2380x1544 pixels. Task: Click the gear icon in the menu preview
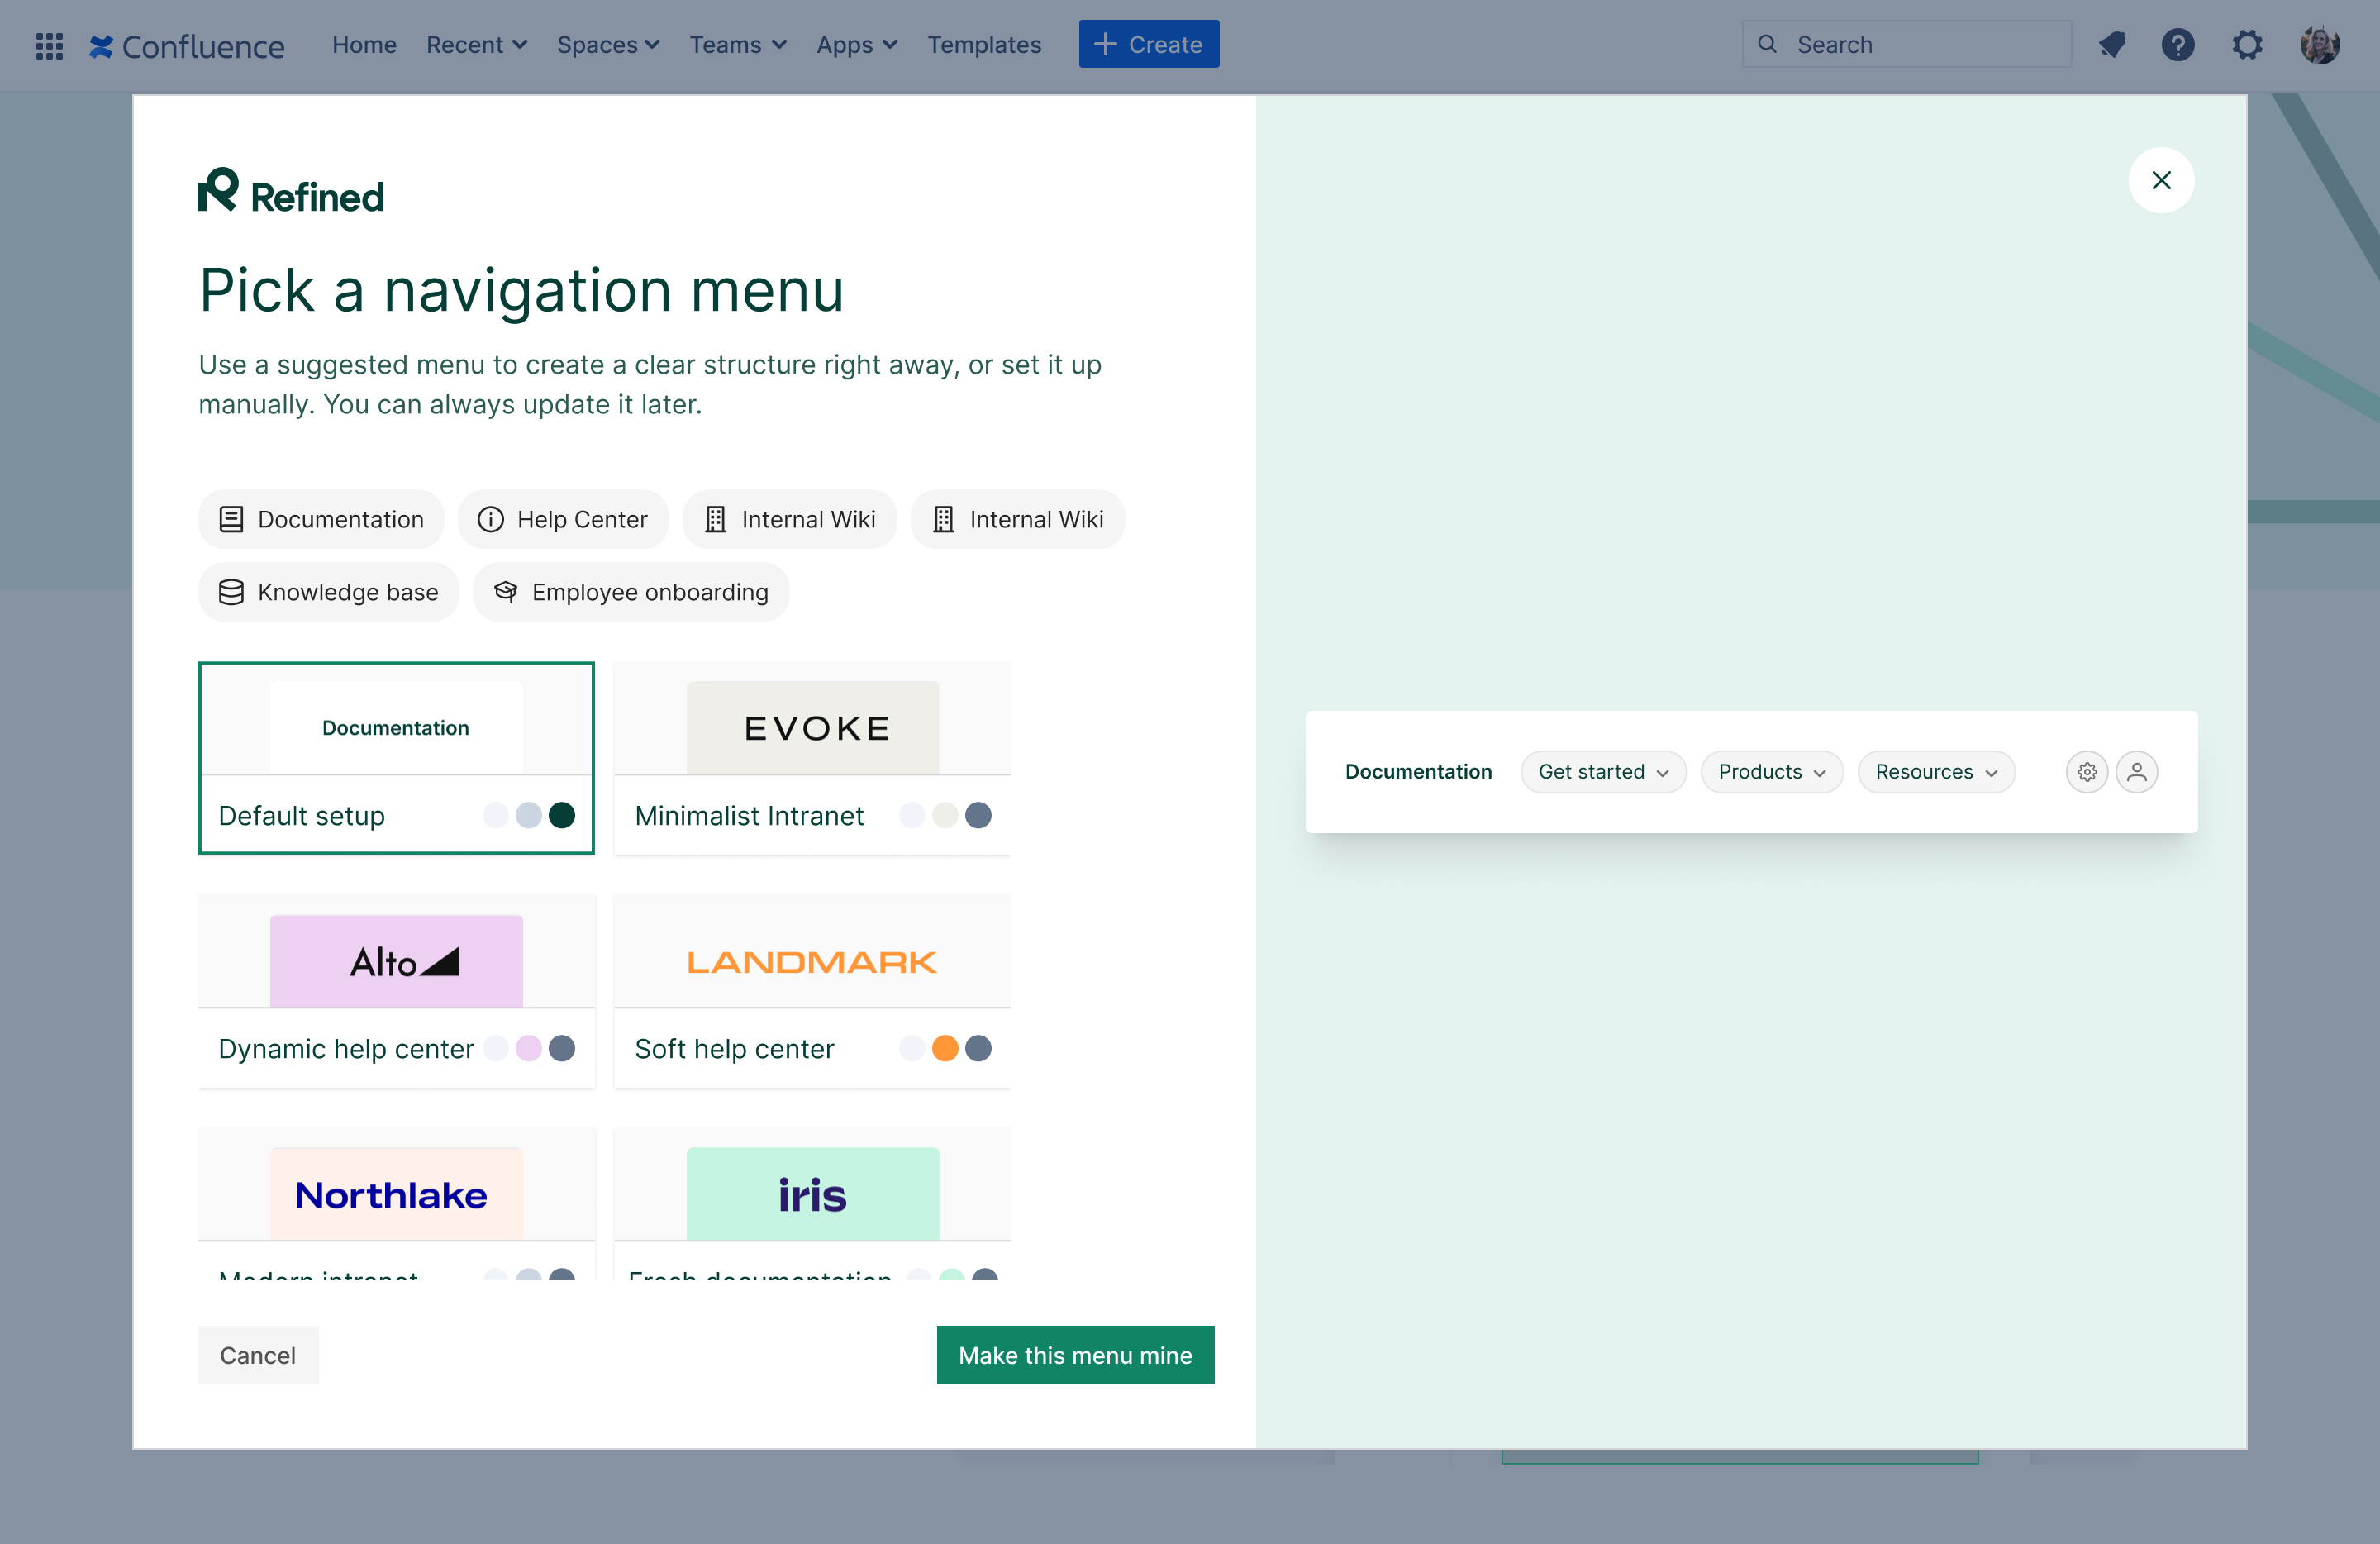point(2086,772)
